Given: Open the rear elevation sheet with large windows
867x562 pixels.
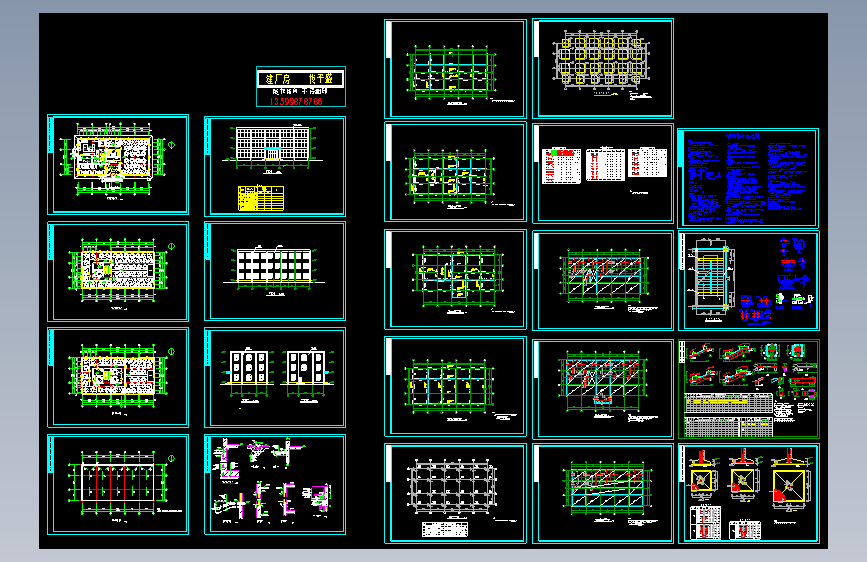Looking at the screenshot, I should tap(275, 271).
